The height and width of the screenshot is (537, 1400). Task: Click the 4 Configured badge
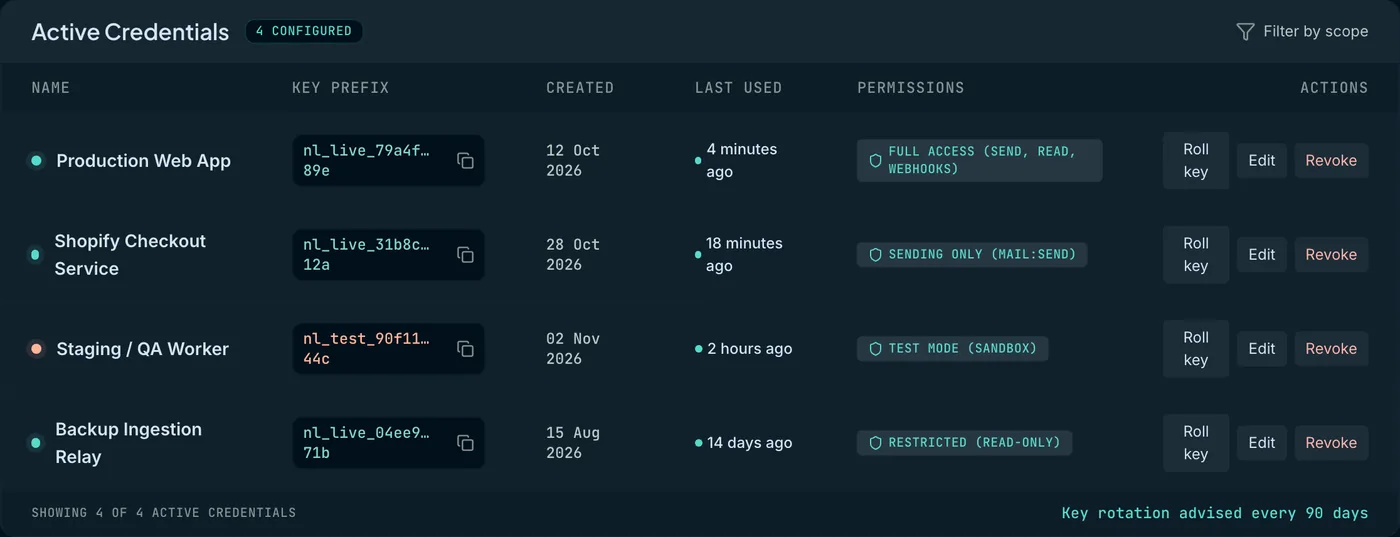coord(304,31)
